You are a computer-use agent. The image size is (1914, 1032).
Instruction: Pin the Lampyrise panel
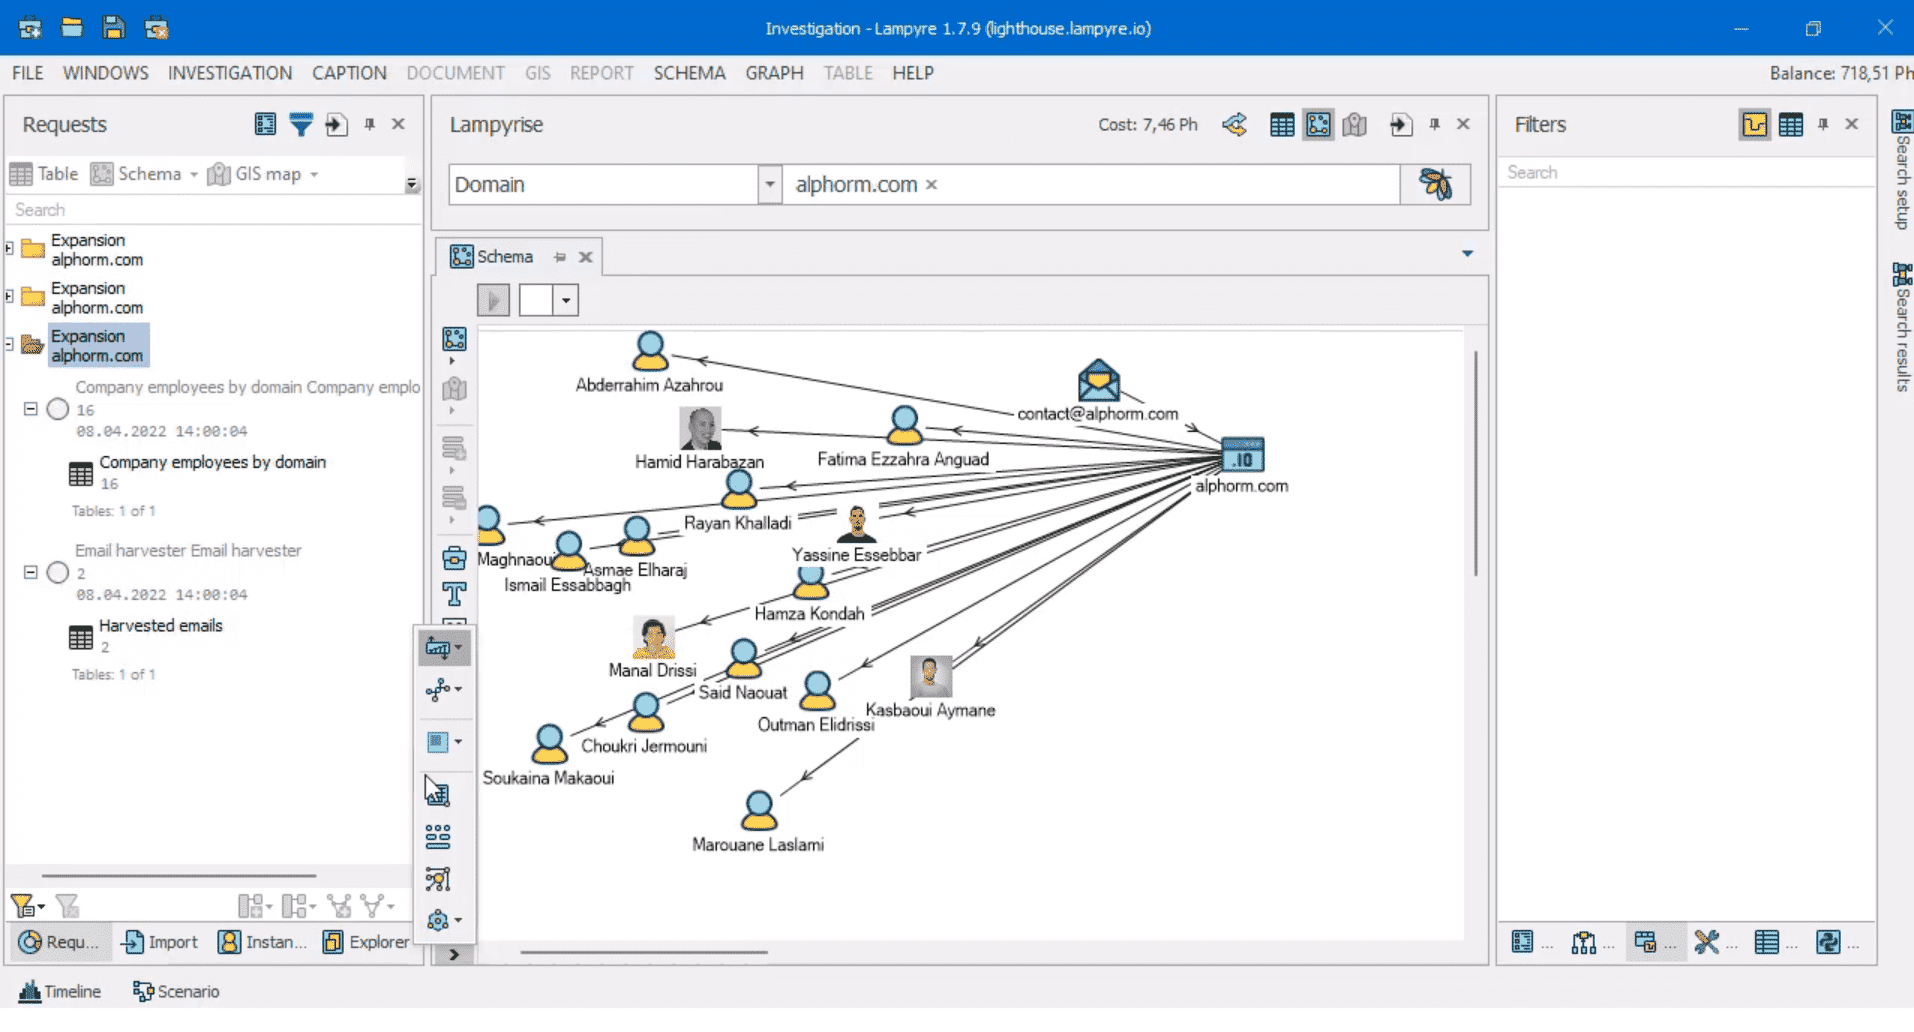1435,124
